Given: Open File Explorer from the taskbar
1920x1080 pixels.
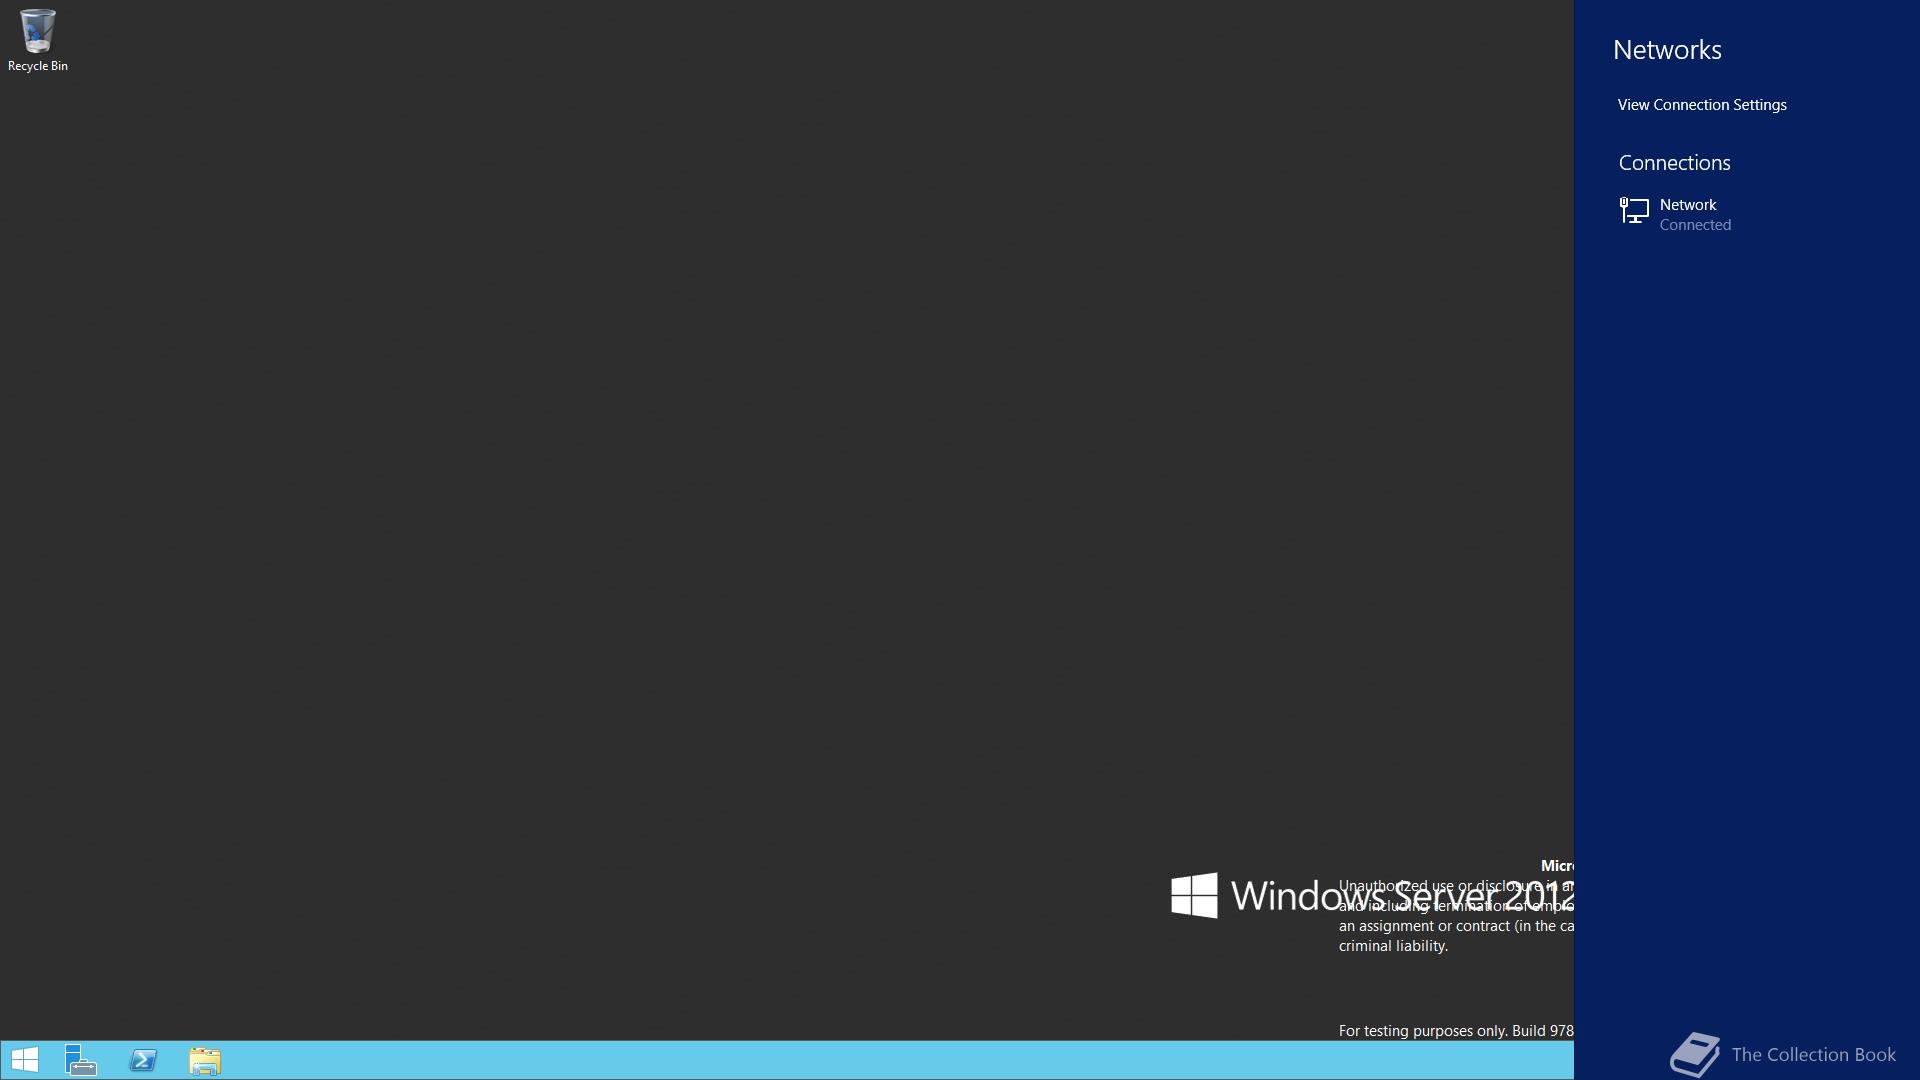Looking at the screenshot, I should (x=205, y=1060).
